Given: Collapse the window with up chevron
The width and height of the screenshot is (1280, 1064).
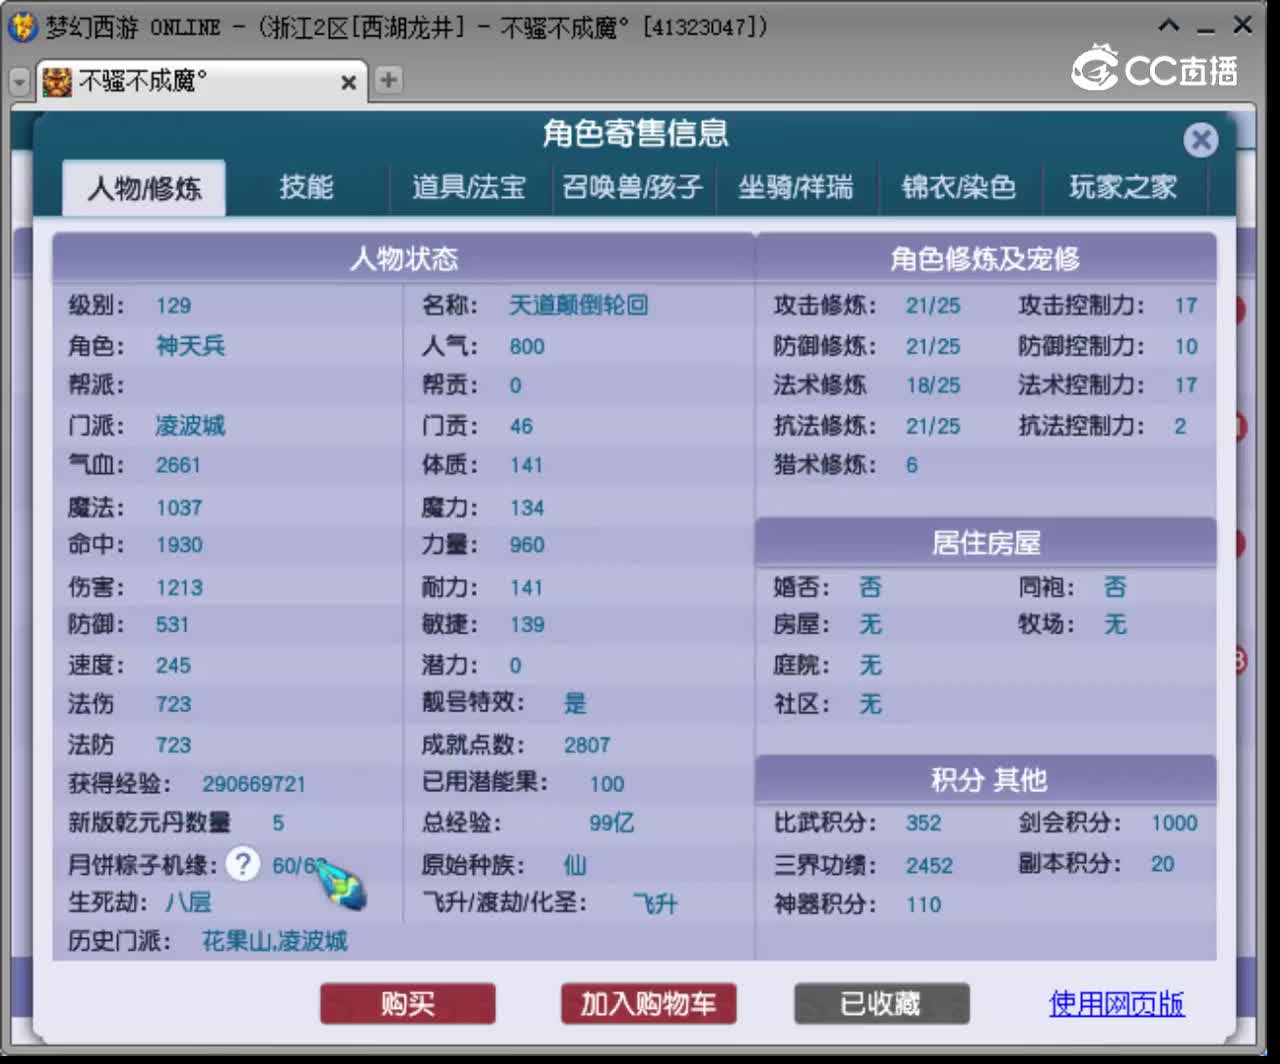Looking at the screenshot, I should 1168,26.
